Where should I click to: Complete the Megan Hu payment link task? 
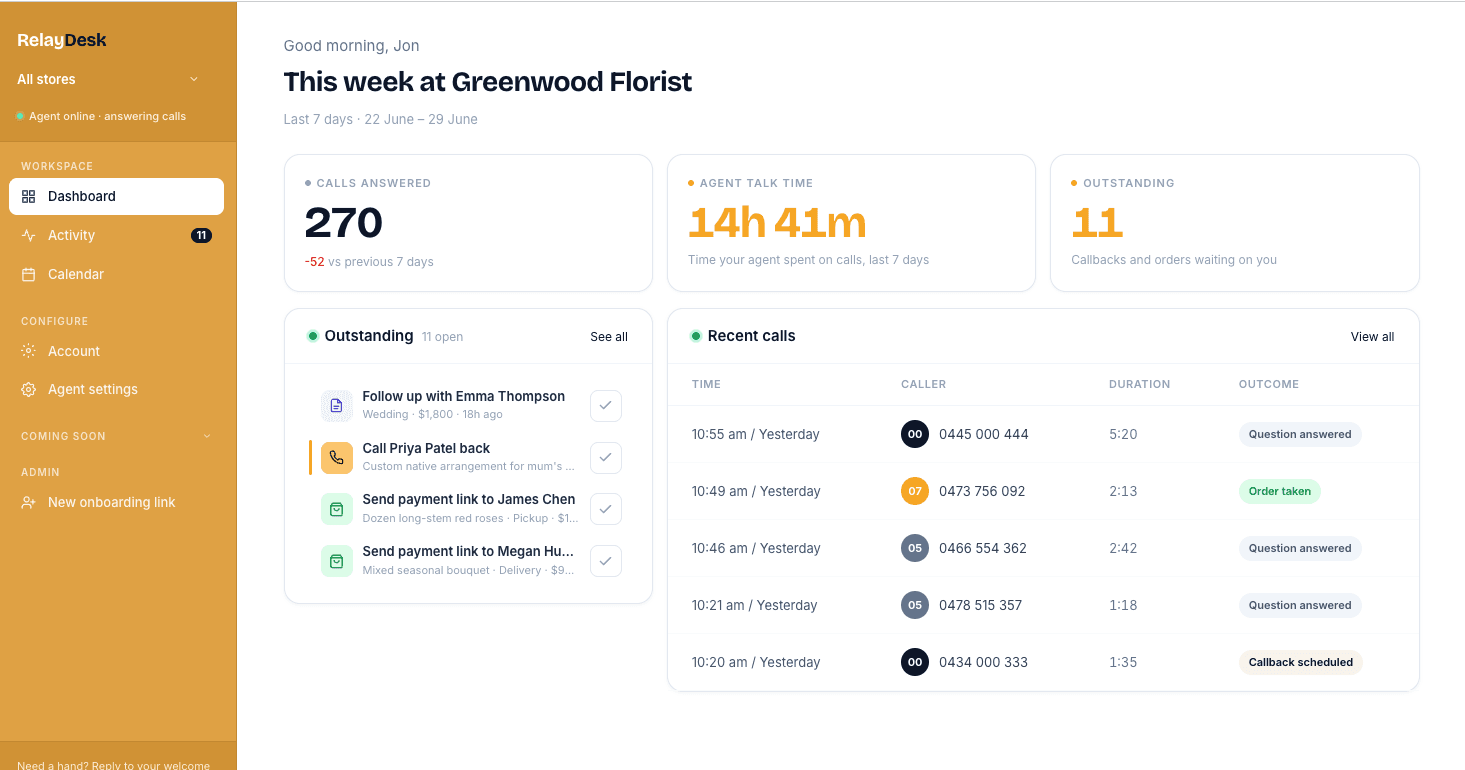[x=606, y=561]
